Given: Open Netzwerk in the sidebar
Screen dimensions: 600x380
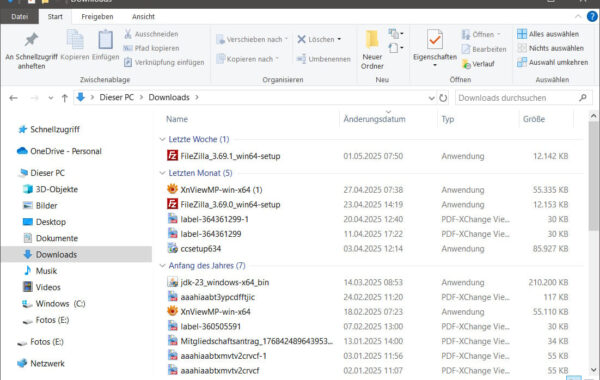Looking at the screenshot, I should [47, 364].
